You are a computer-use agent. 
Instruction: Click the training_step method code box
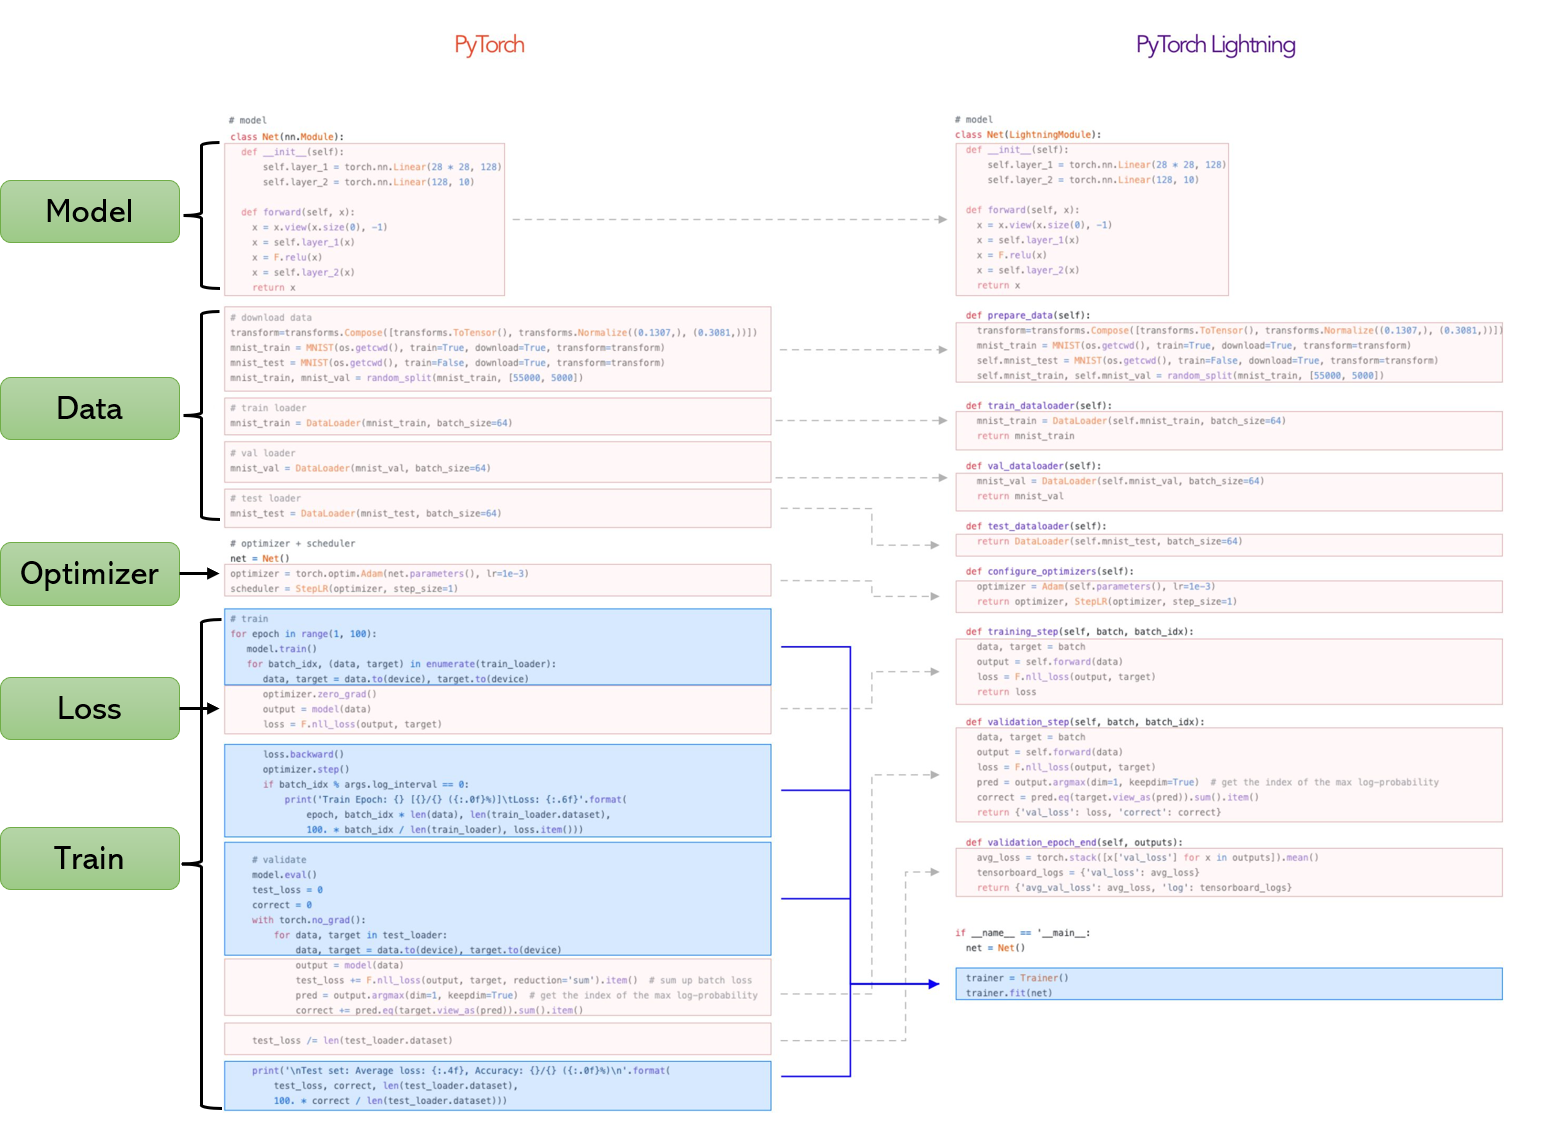coord(1228,671)
